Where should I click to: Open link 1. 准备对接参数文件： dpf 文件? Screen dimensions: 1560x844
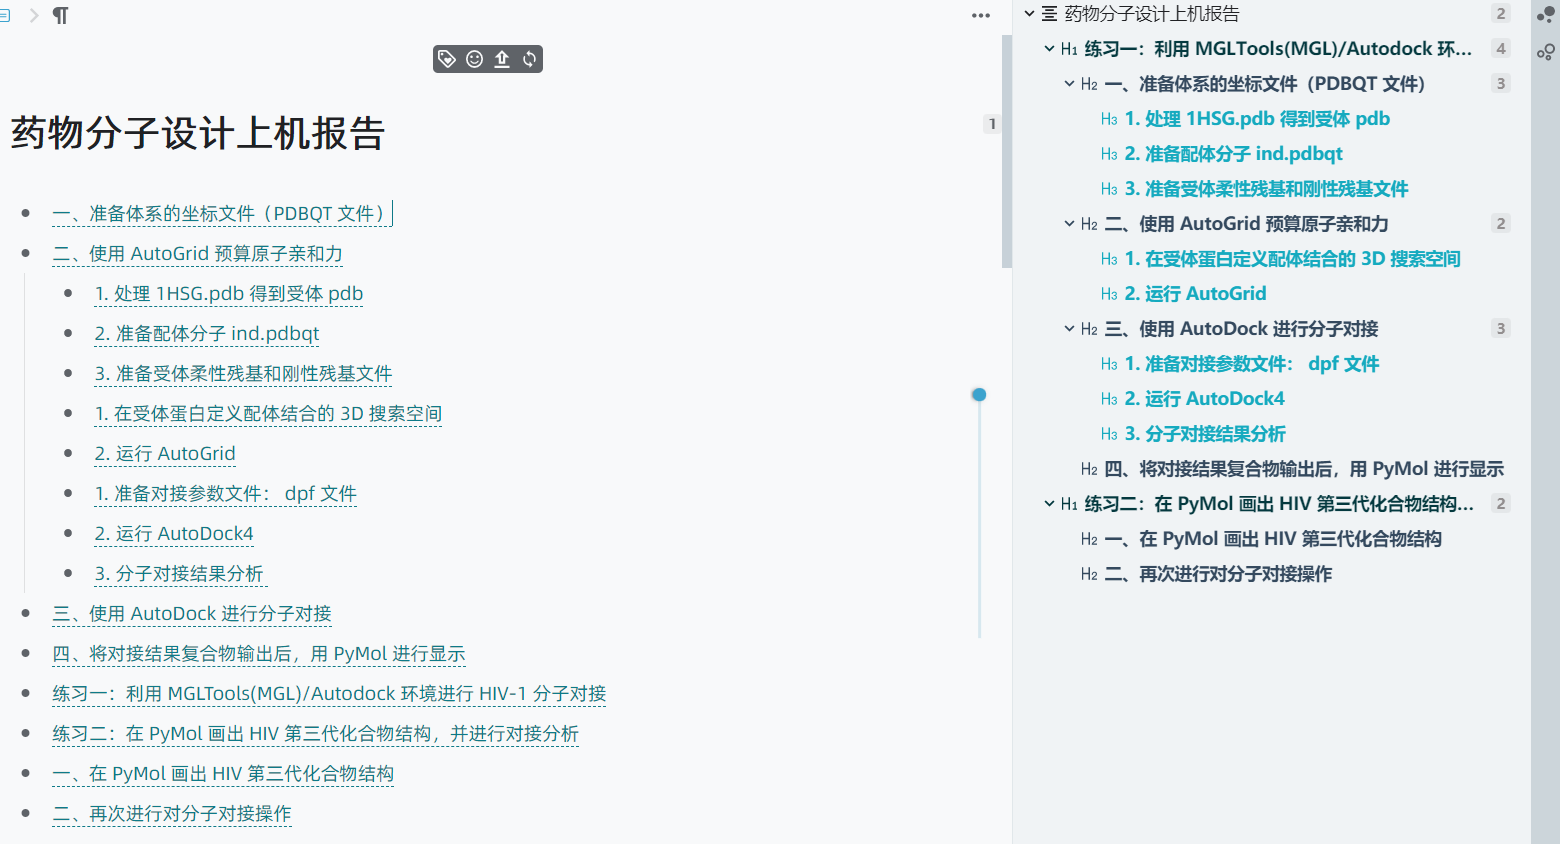(225, 494)
